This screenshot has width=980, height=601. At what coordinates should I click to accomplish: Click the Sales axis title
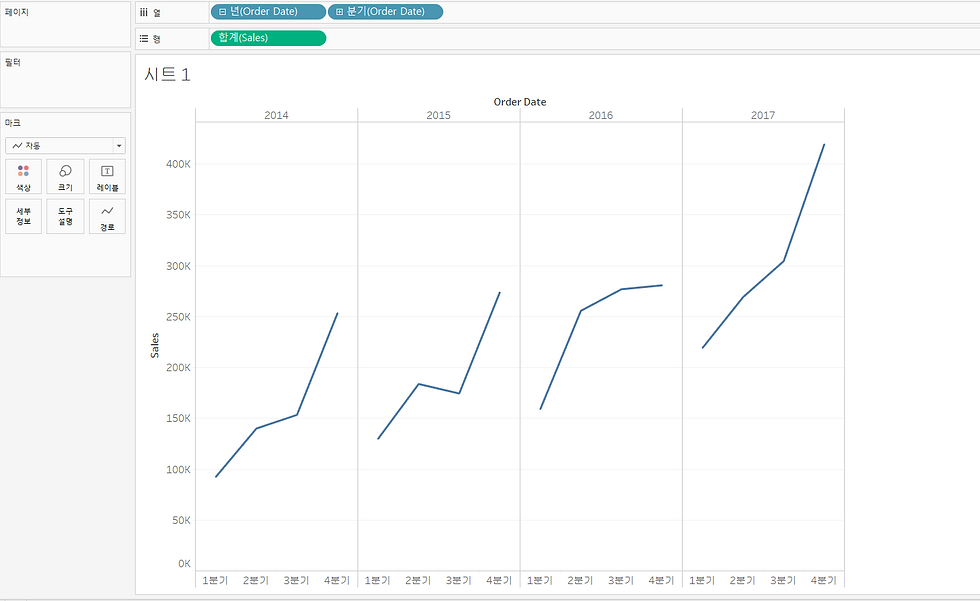click(155, 345)
